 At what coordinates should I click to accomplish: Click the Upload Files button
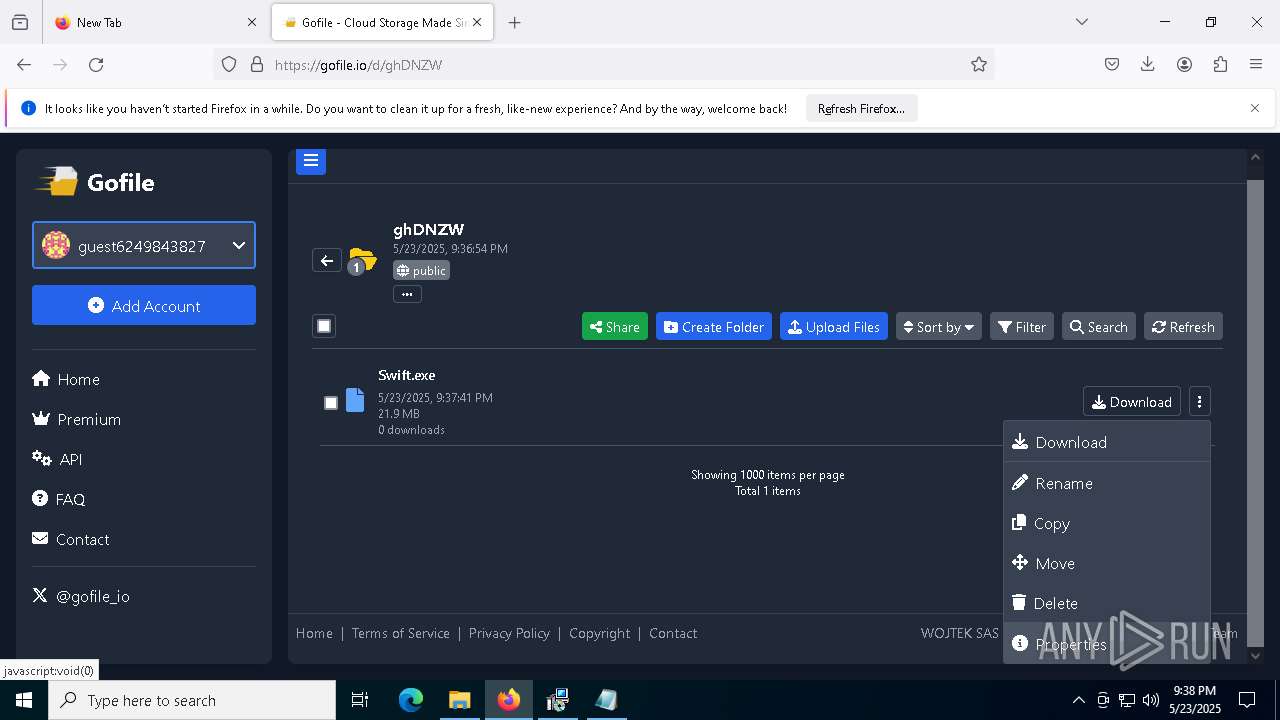834,327
